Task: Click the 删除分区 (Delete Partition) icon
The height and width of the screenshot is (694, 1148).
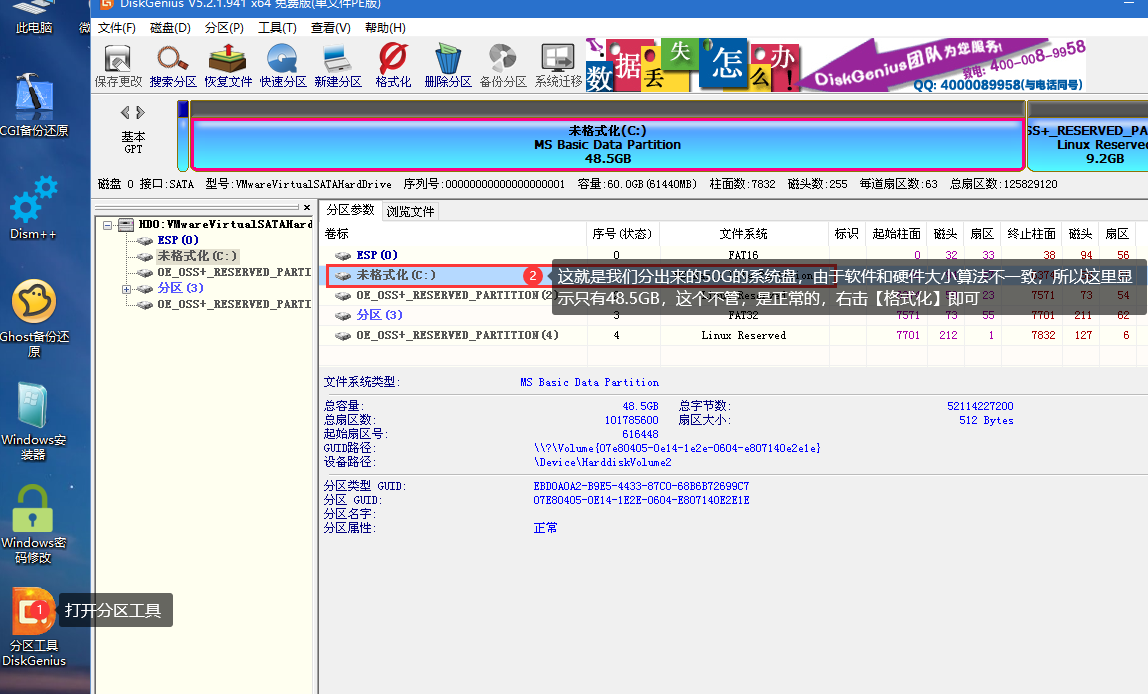Action: [x=448, y=64]
